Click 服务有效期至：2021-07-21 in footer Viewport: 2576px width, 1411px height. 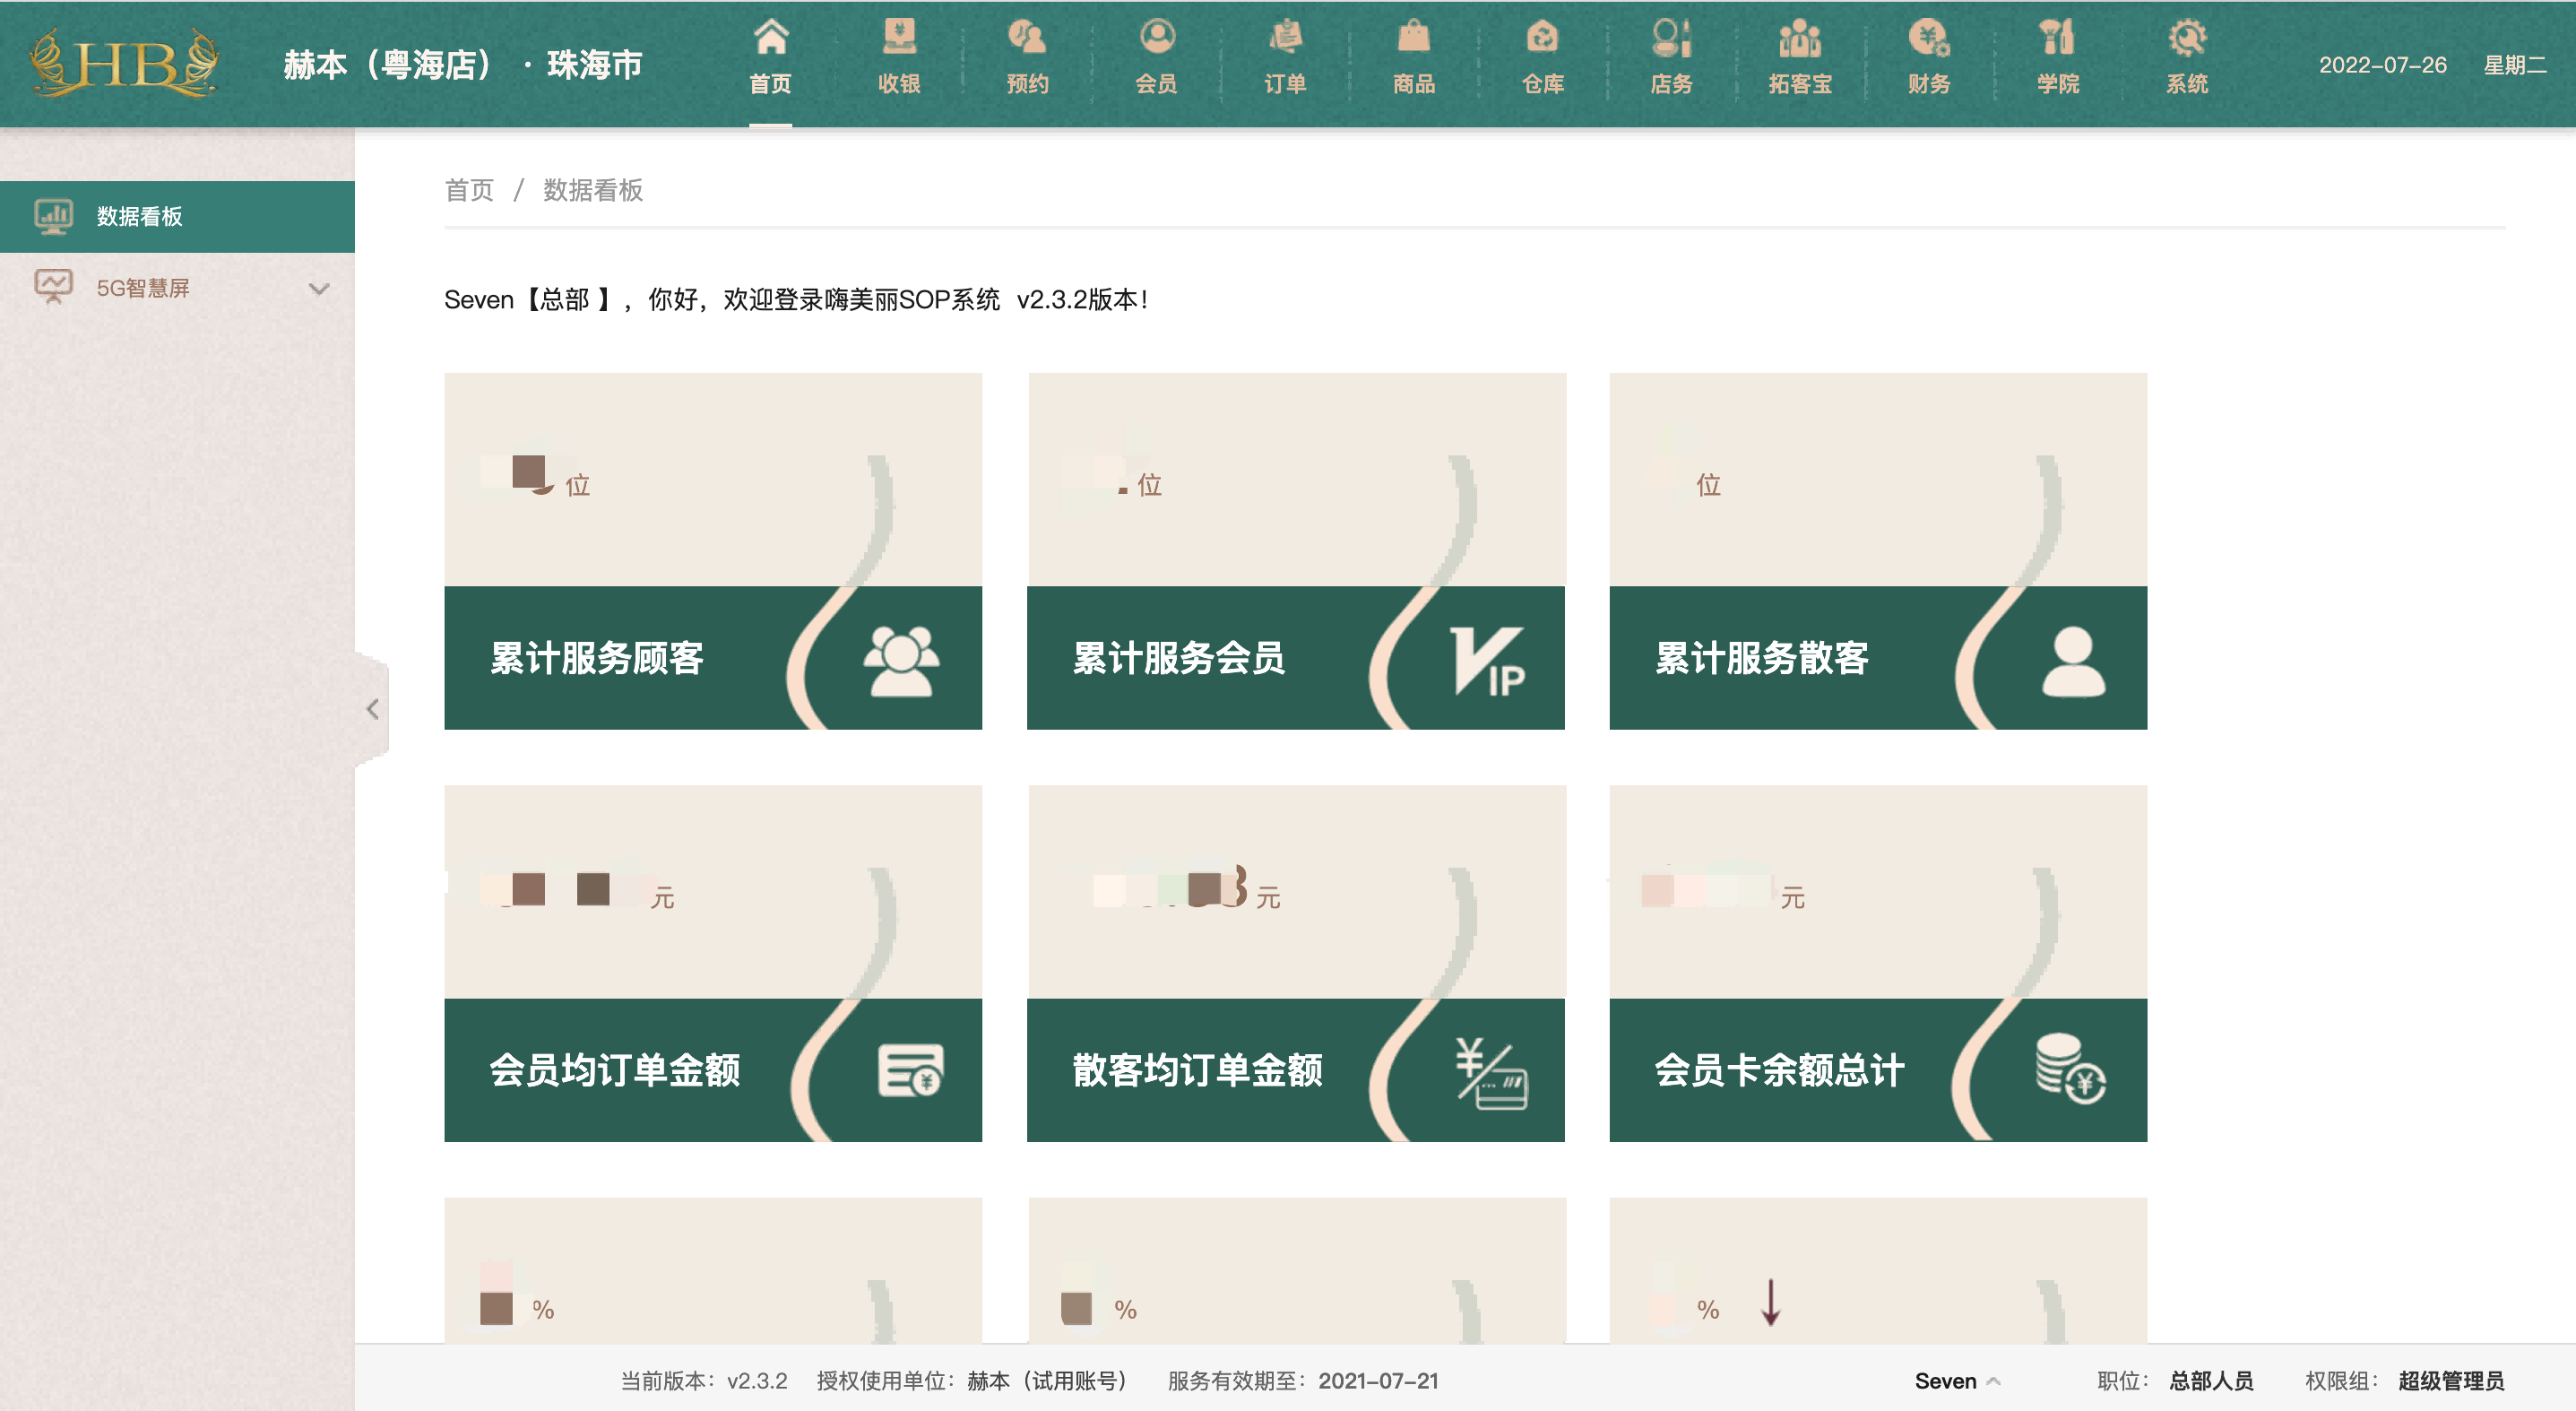[1302, 1381]
